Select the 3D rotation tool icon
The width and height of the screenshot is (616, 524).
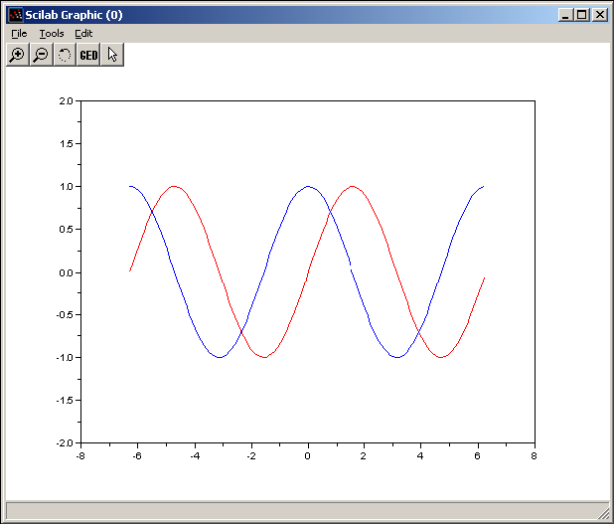point(65,55)
